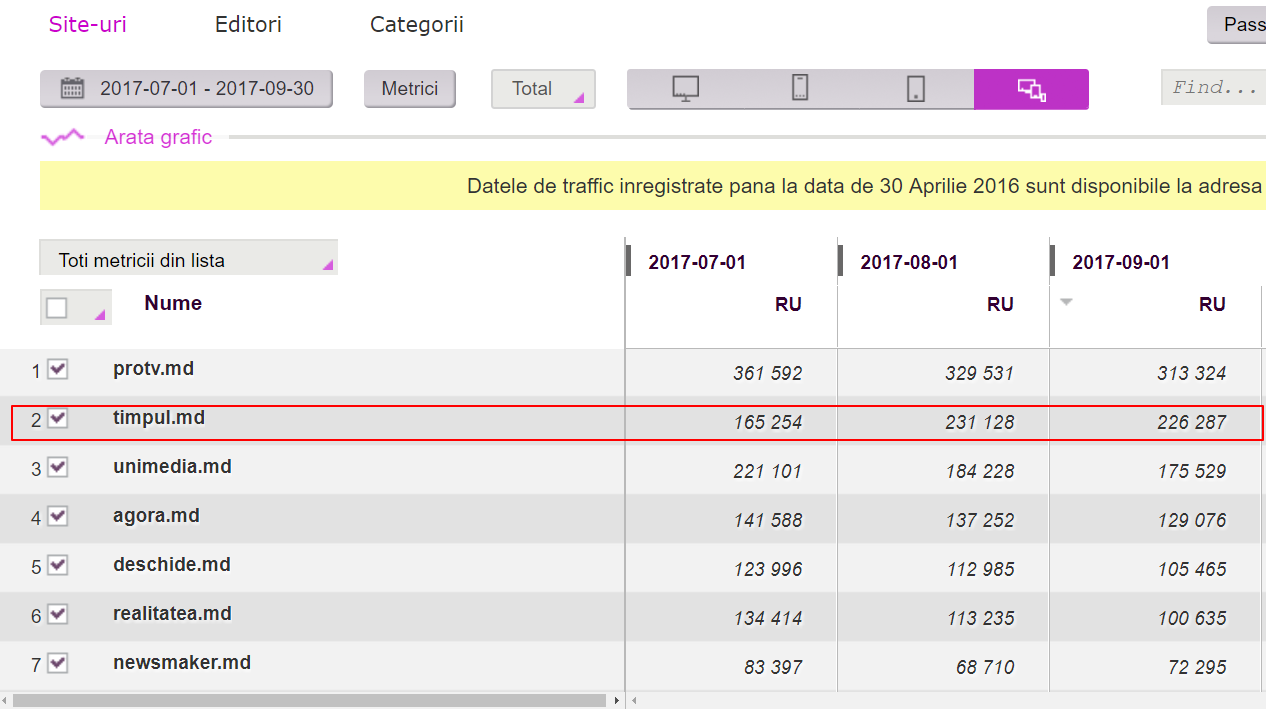Click RU header under 2017-07-01

788,304
